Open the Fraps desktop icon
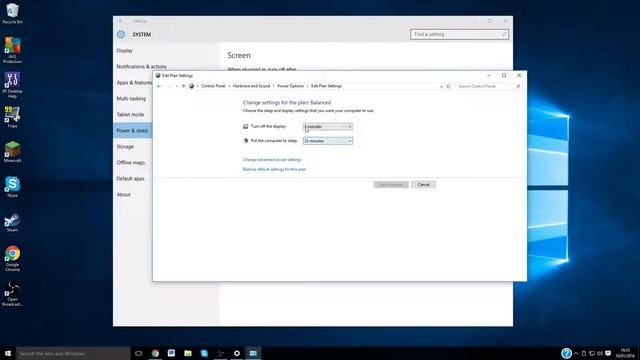Viewport: 640px width, 360px height. [x=12, y=117]
